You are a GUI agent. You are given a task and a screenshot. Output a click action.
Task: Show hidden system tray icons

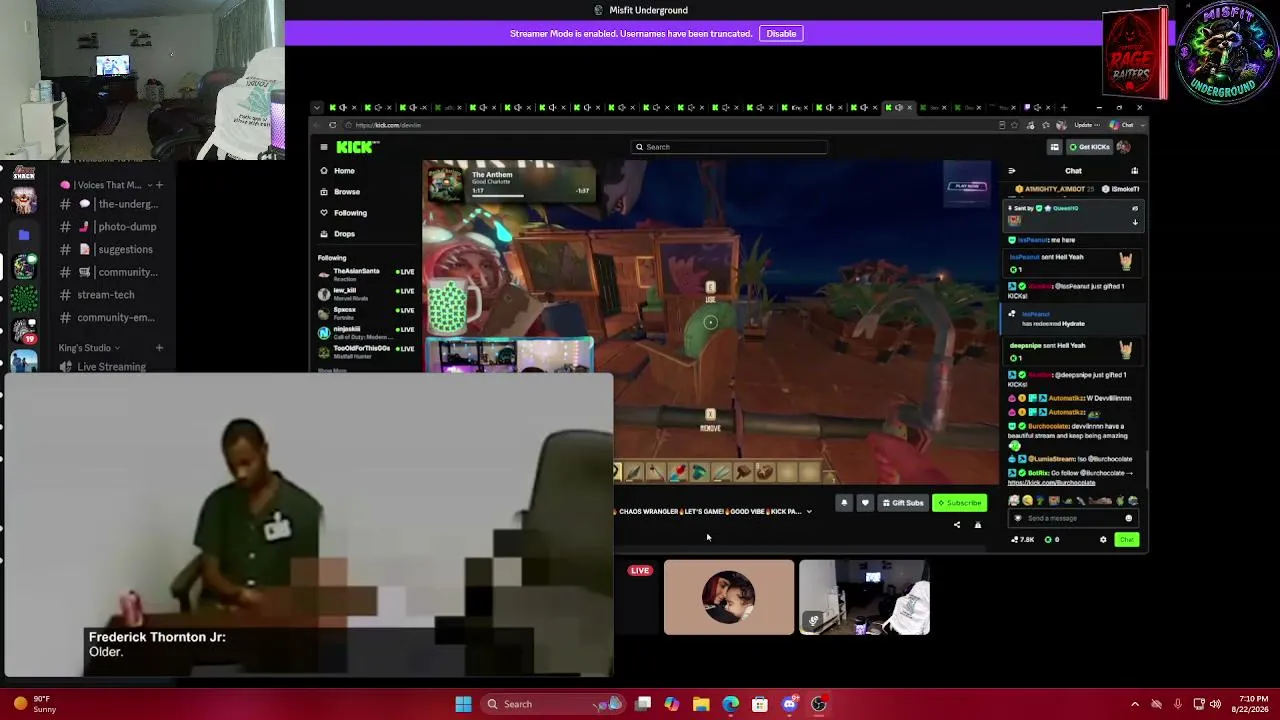(x=1134, y=704)
